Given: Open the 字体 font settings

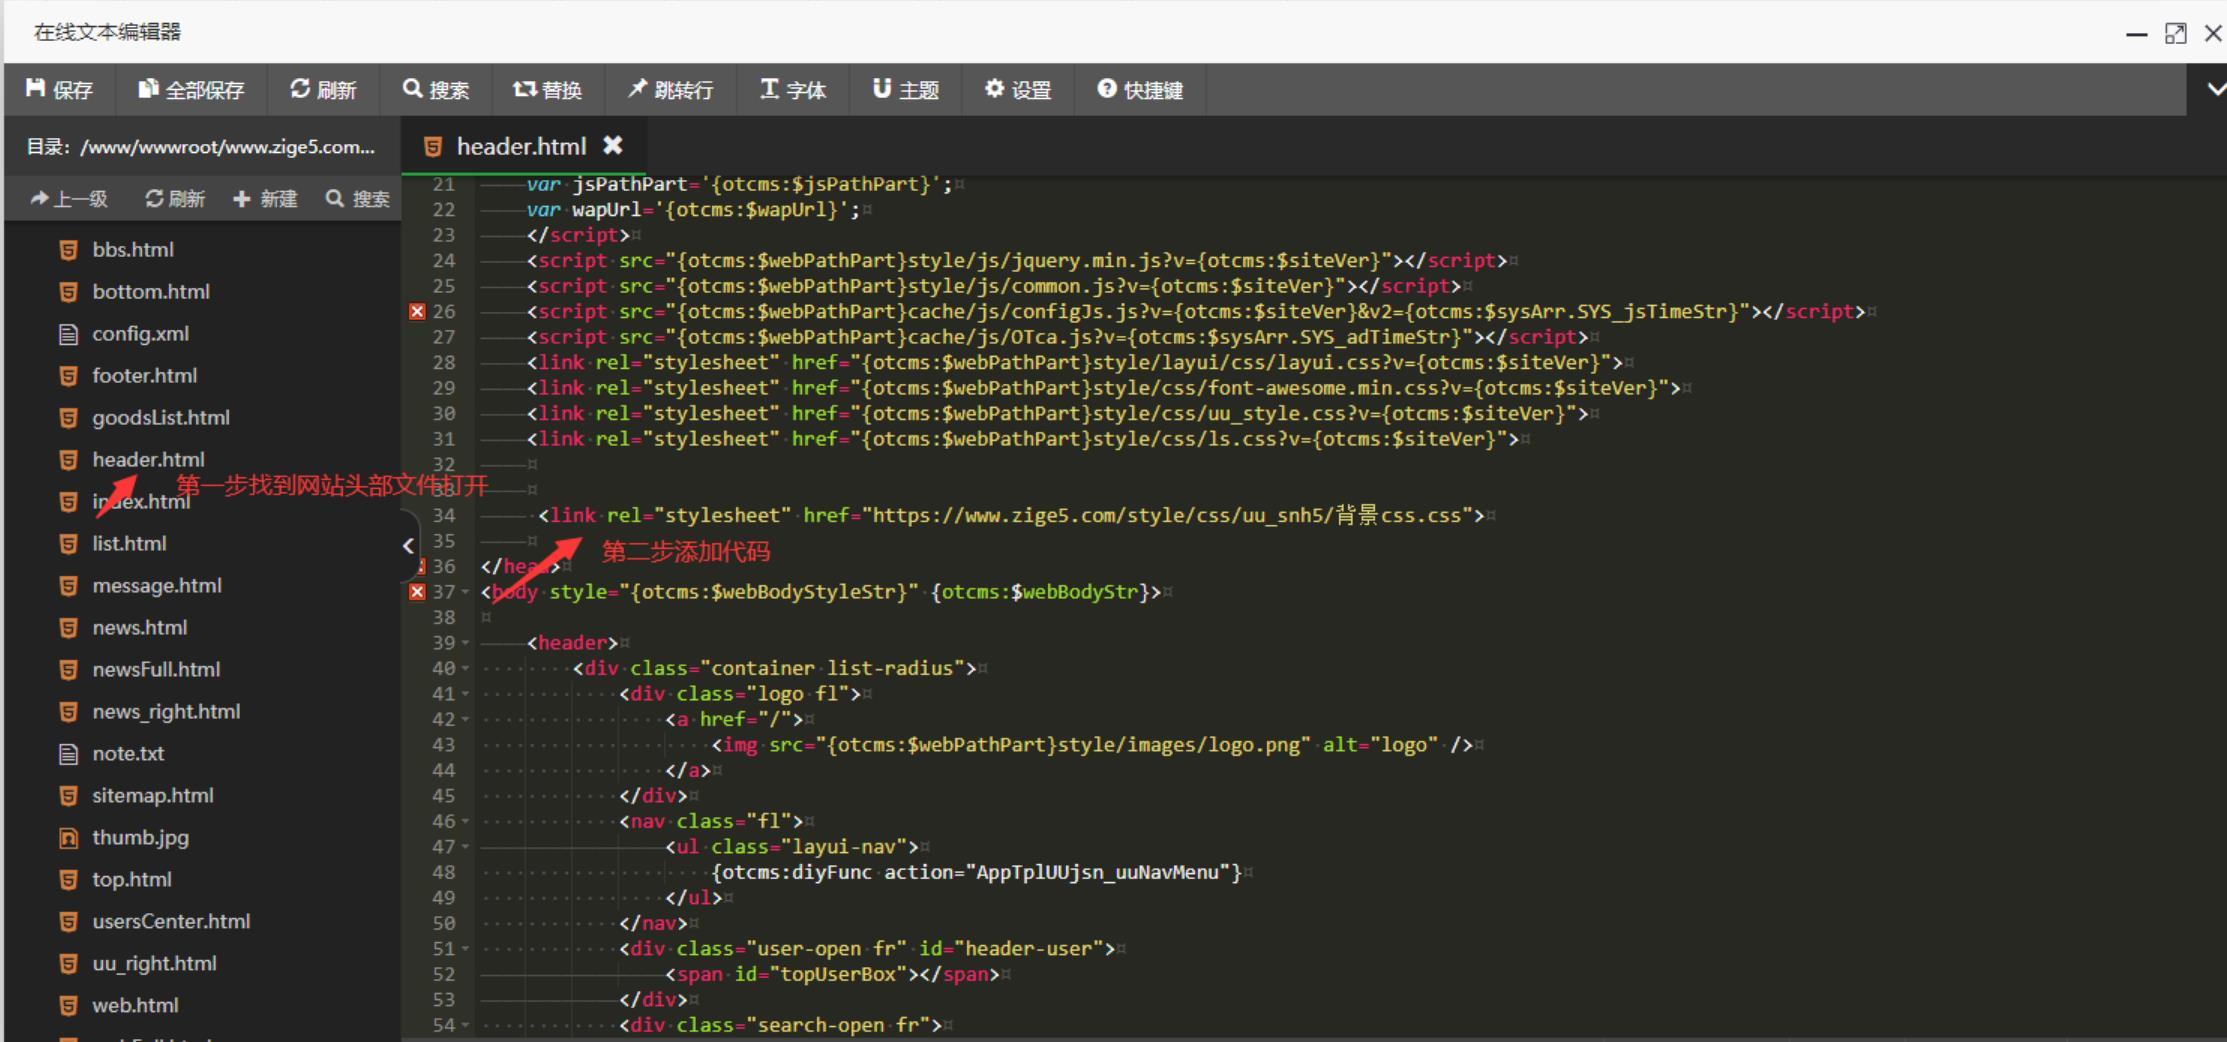Looking at the screenshot, I should coord(793,90).
